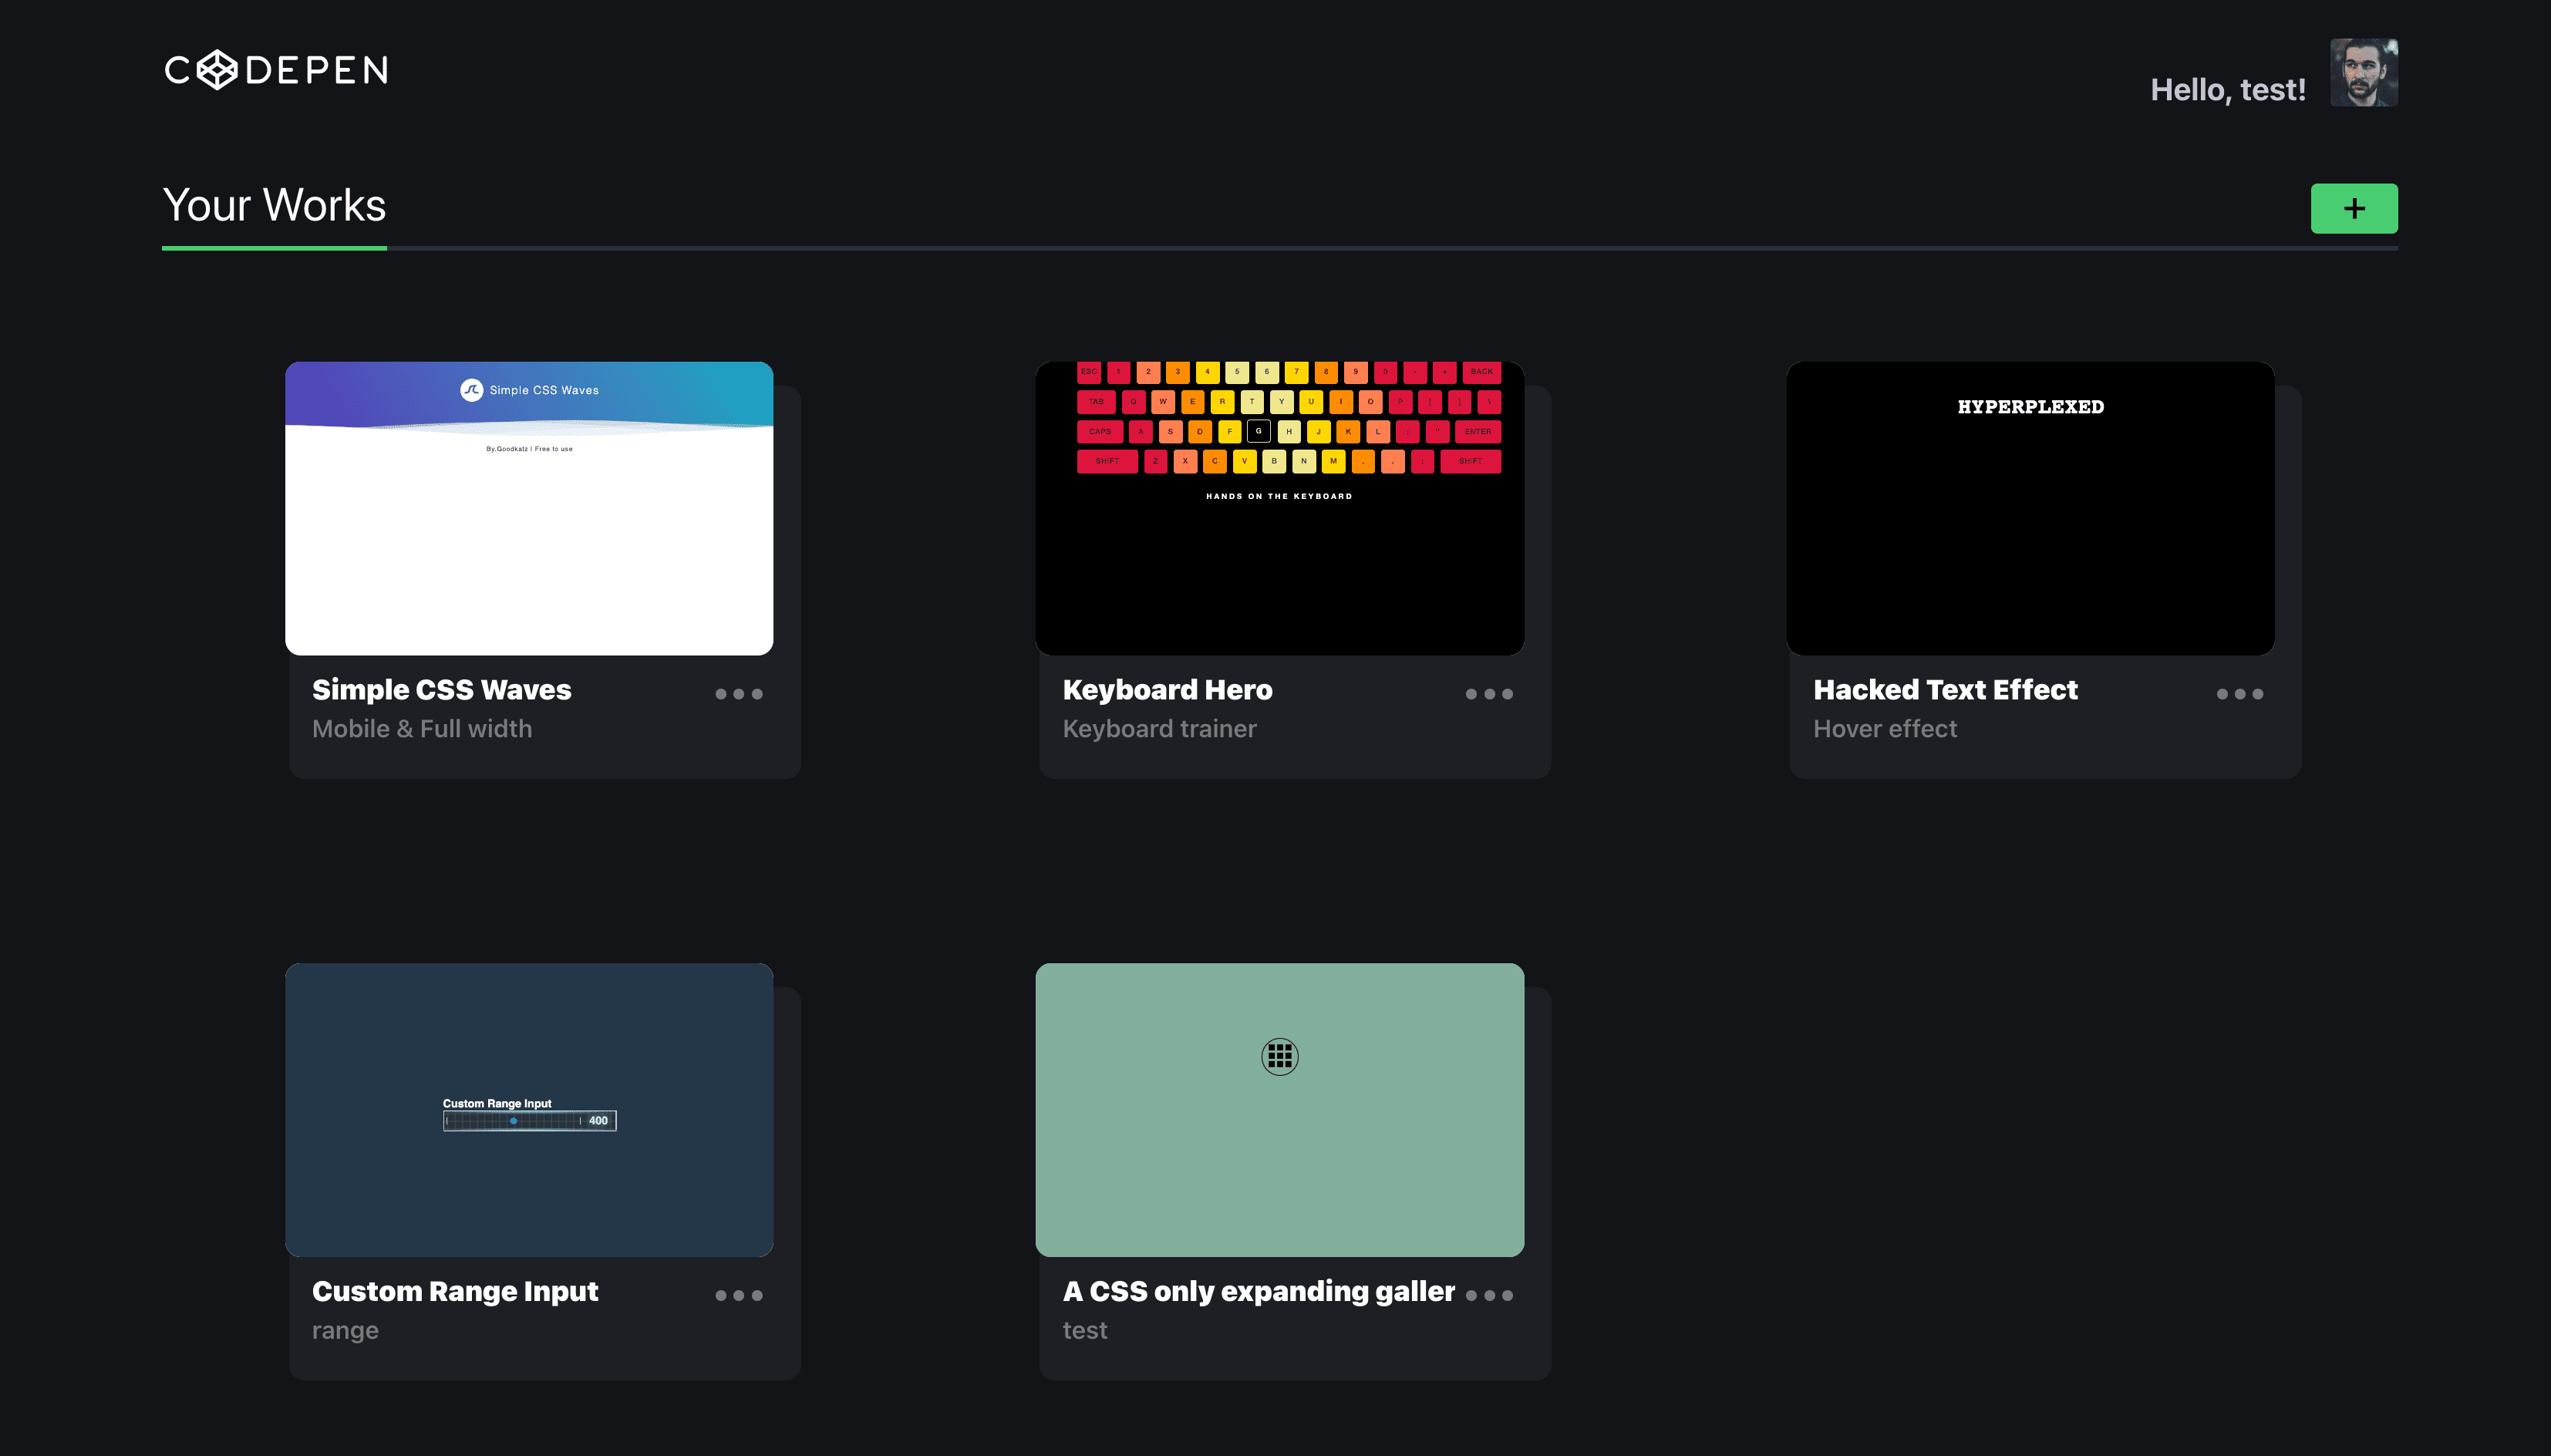Click the 'Hello, test!' greeting
This screenshot has width=2551, height=1456.
pyautogui.click(x=2228, y=88)
